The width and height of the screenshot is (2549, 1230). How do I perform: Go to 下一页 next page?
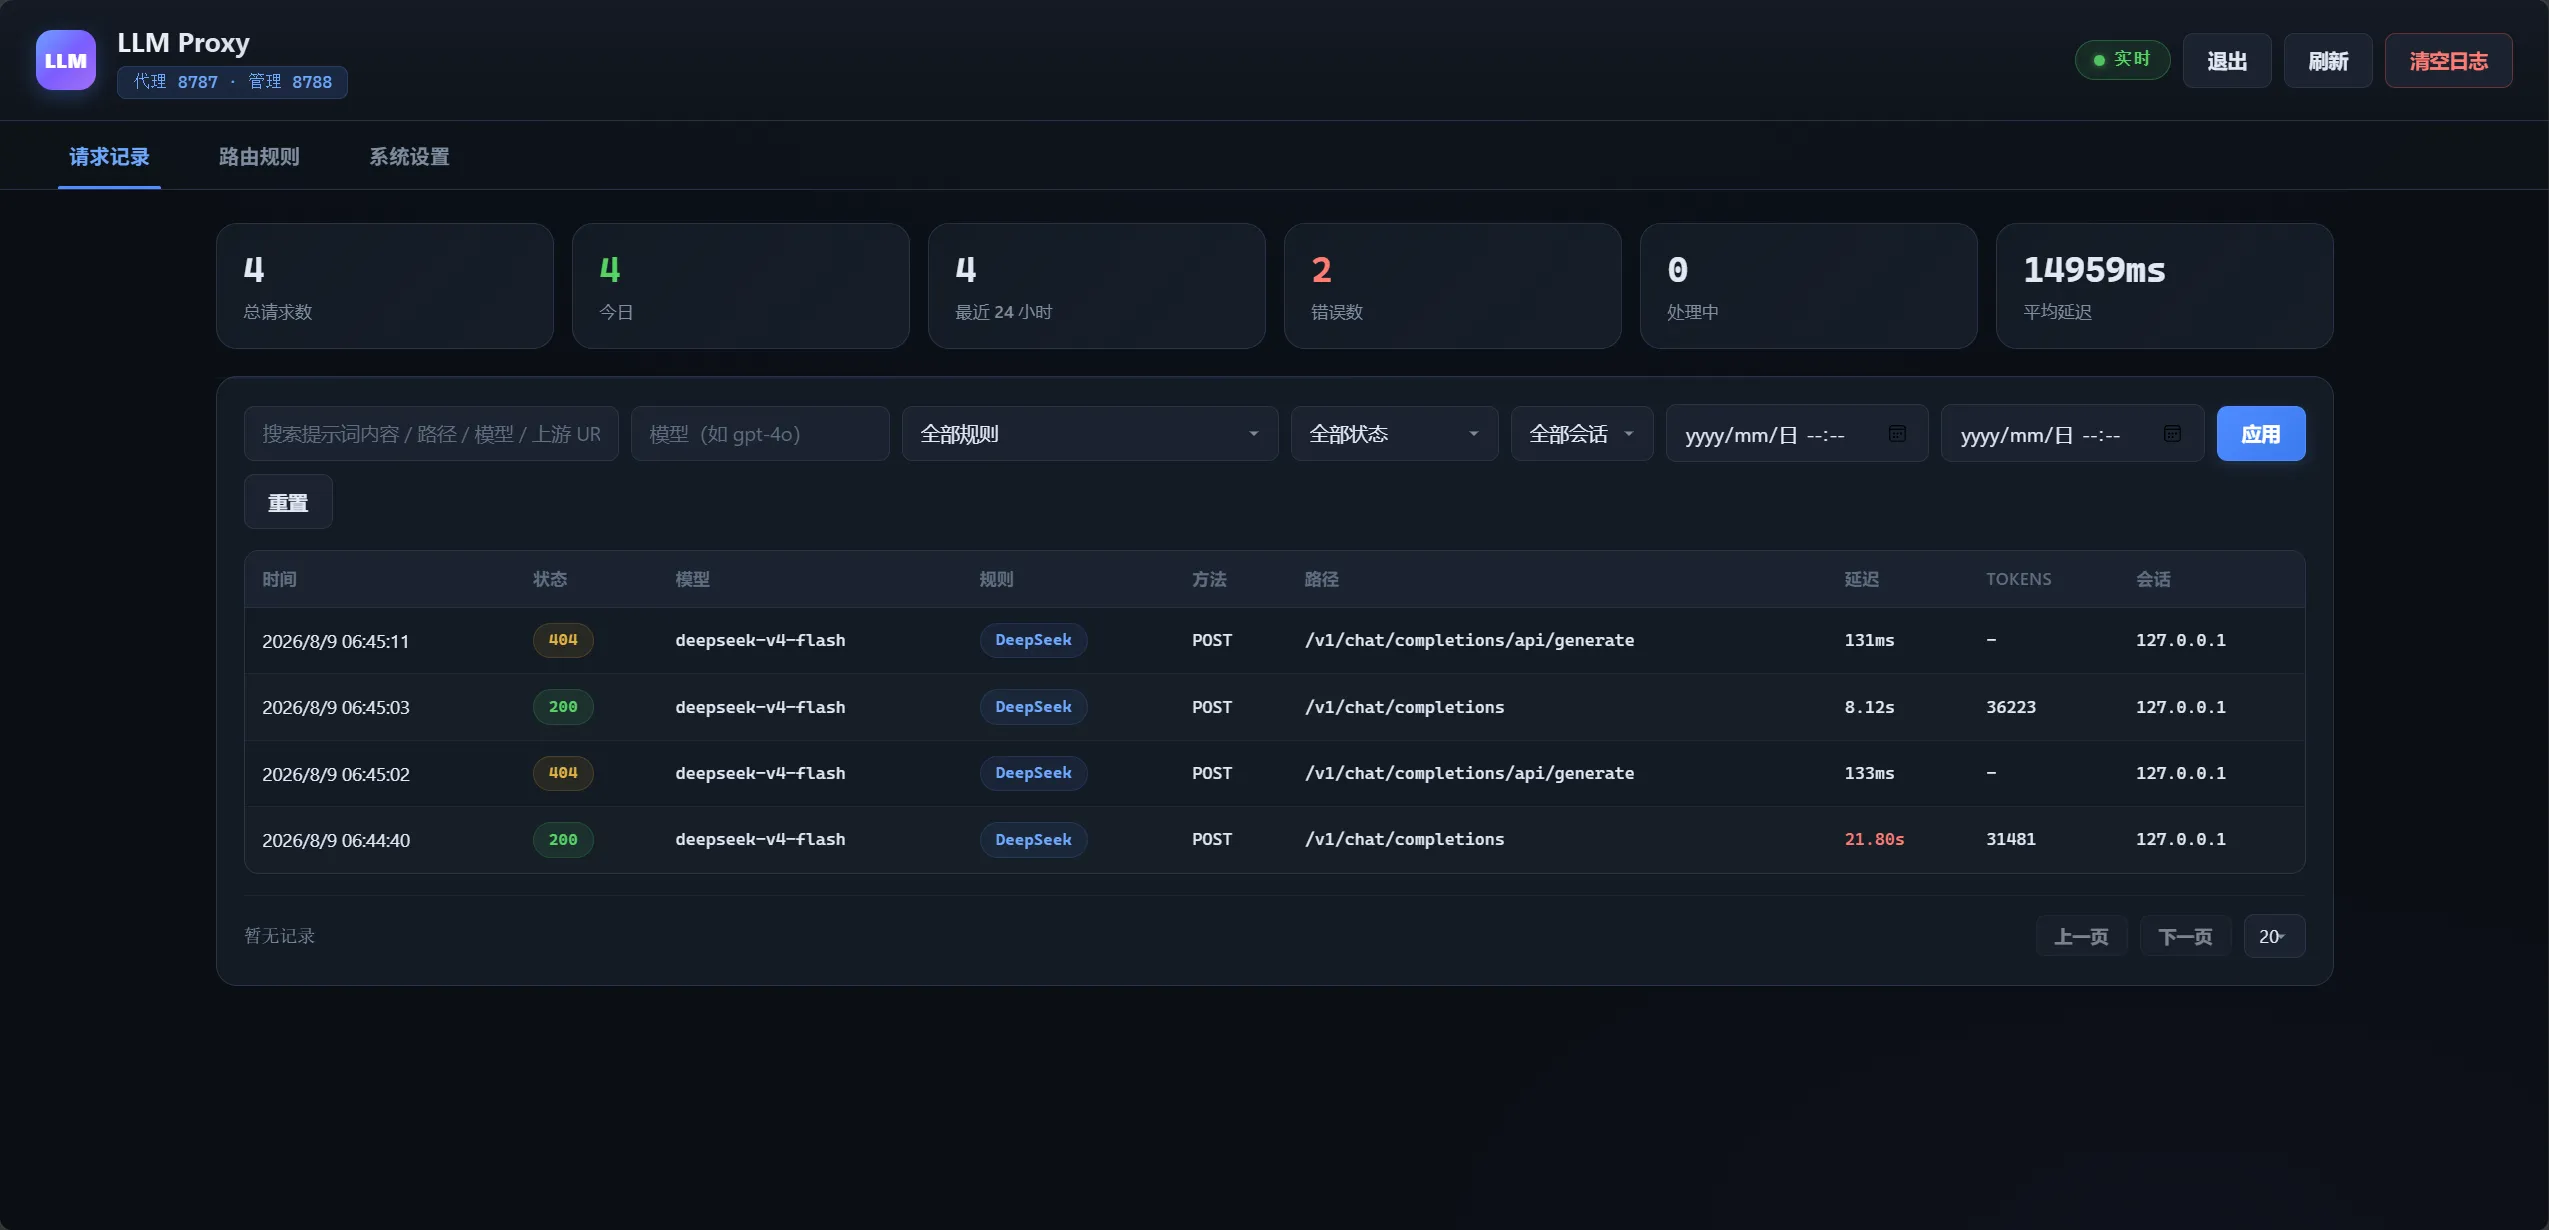(2185, 936)
